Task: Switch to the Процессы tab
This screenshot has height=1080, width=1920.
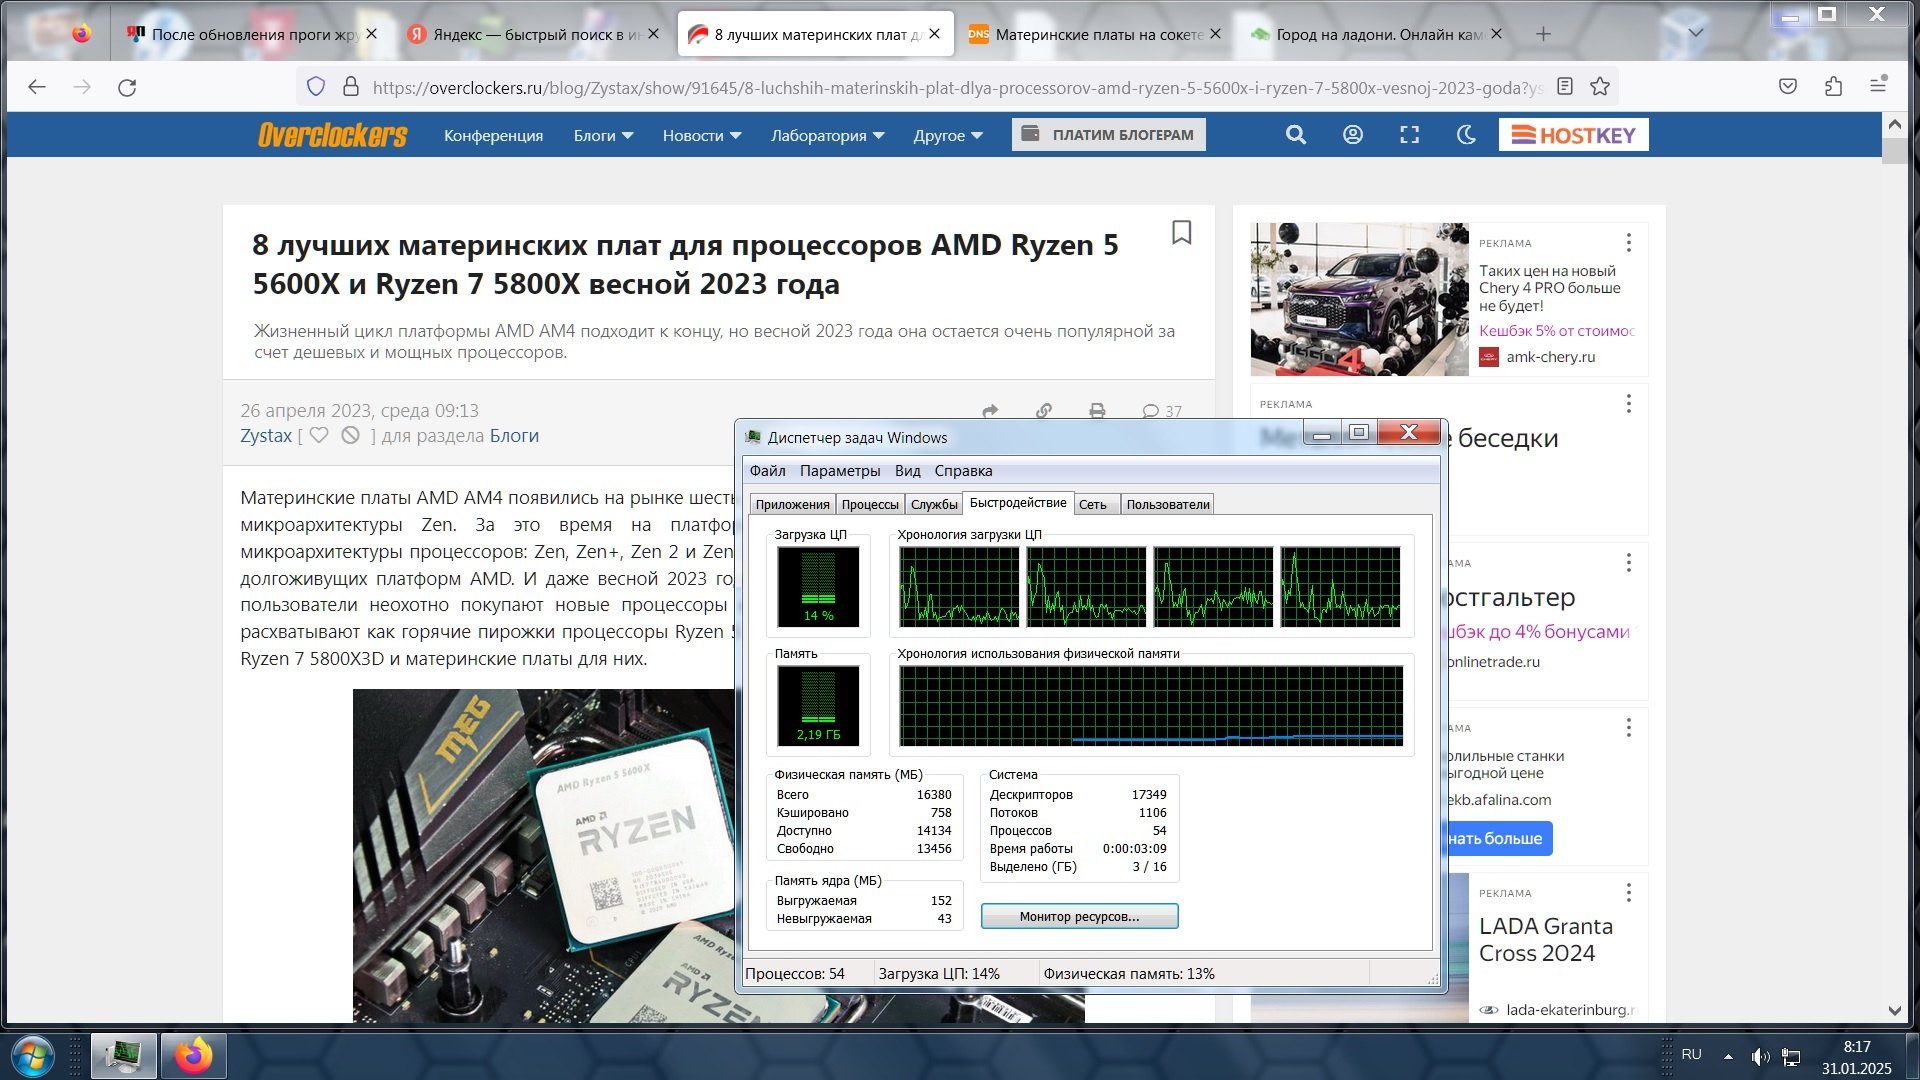Action: pyautogui.click(x=870, y=505)
